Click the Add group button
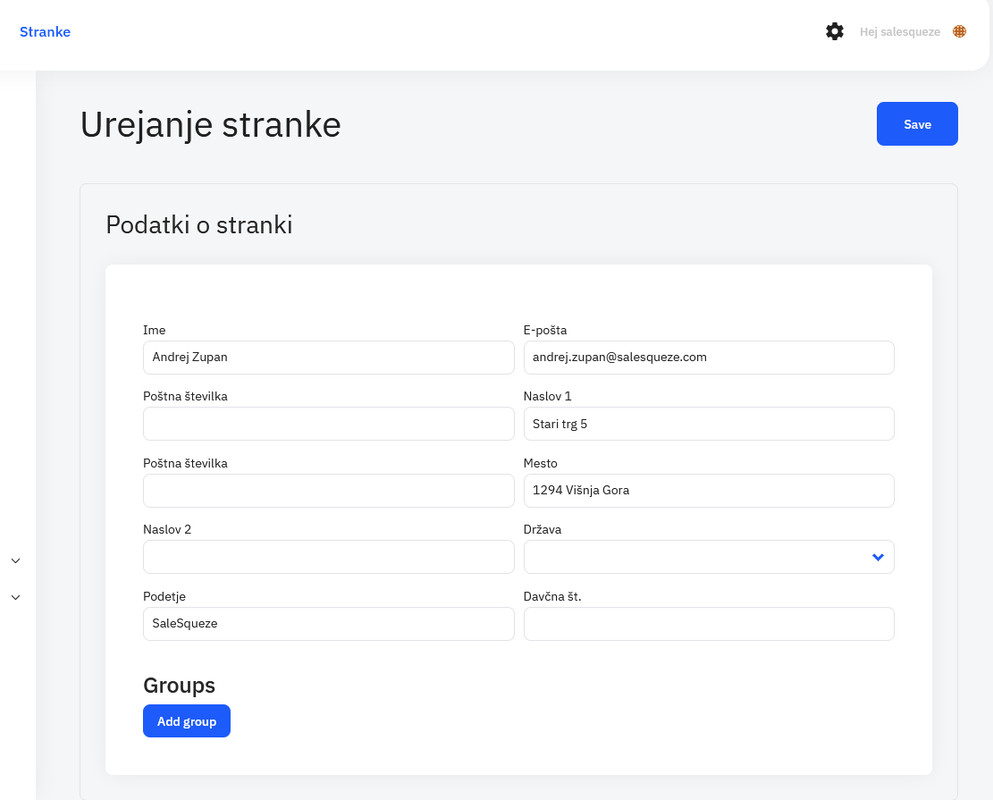993x800 pixels. pyautogui.click(x=187, y=721)
